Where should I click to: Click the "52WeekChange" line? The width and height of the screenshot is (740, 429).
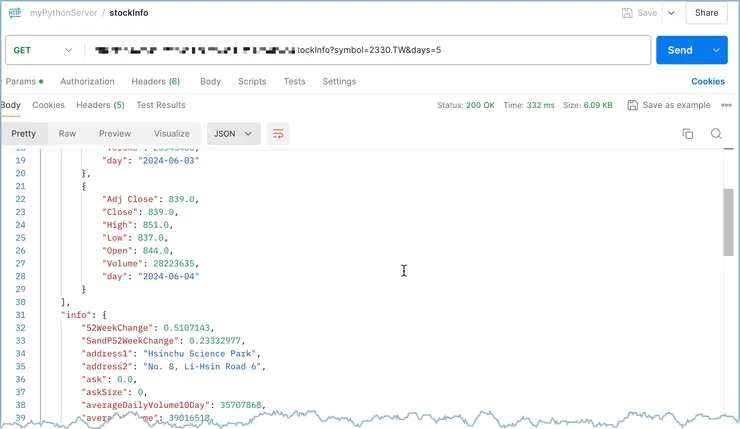(148, 328)
